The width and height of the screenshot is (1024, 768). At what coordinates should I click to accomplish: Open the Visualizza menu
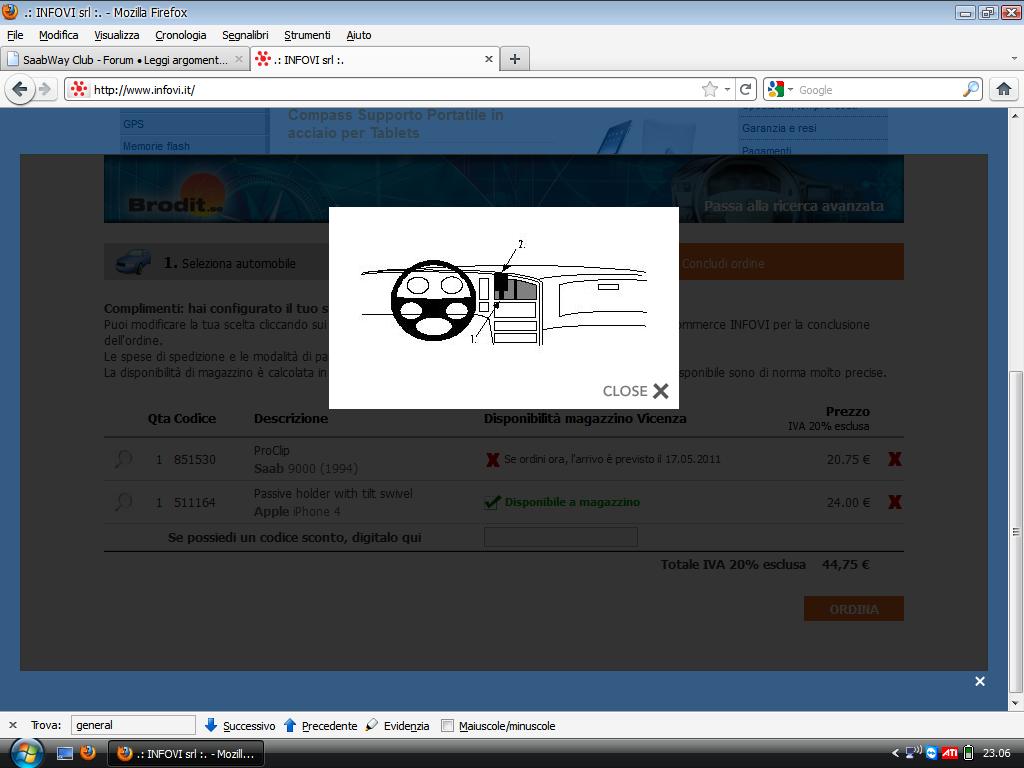click(x=116, y=35)
